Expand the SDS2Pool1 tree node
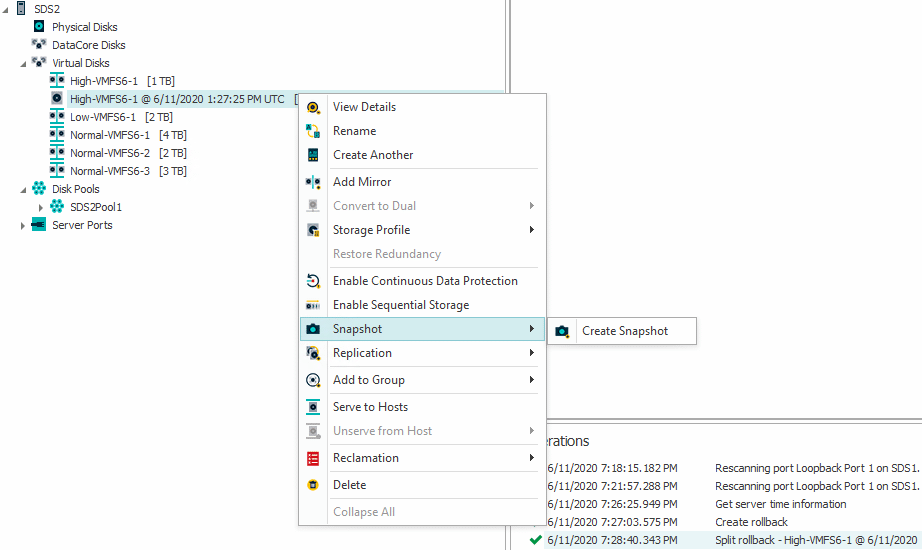 coord(41,207)
